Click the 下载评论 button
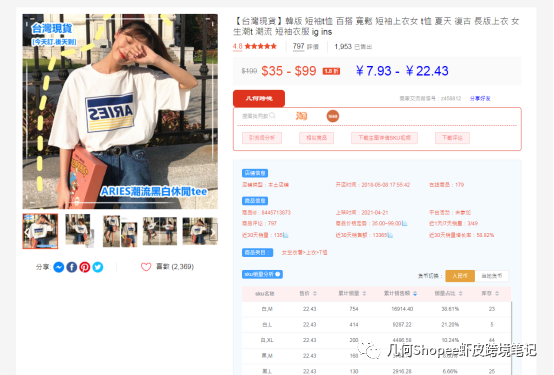The height and width of the screenshot is (375, 554). 452,138
